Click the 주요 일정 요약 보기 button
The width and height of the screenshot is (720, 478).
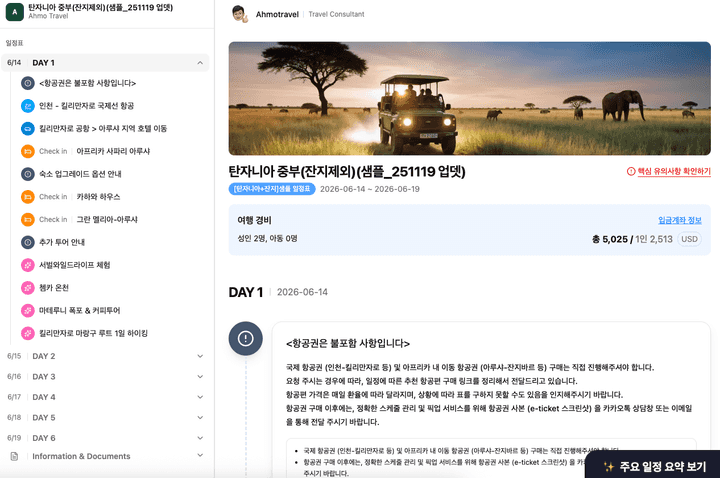coord(652,466)
